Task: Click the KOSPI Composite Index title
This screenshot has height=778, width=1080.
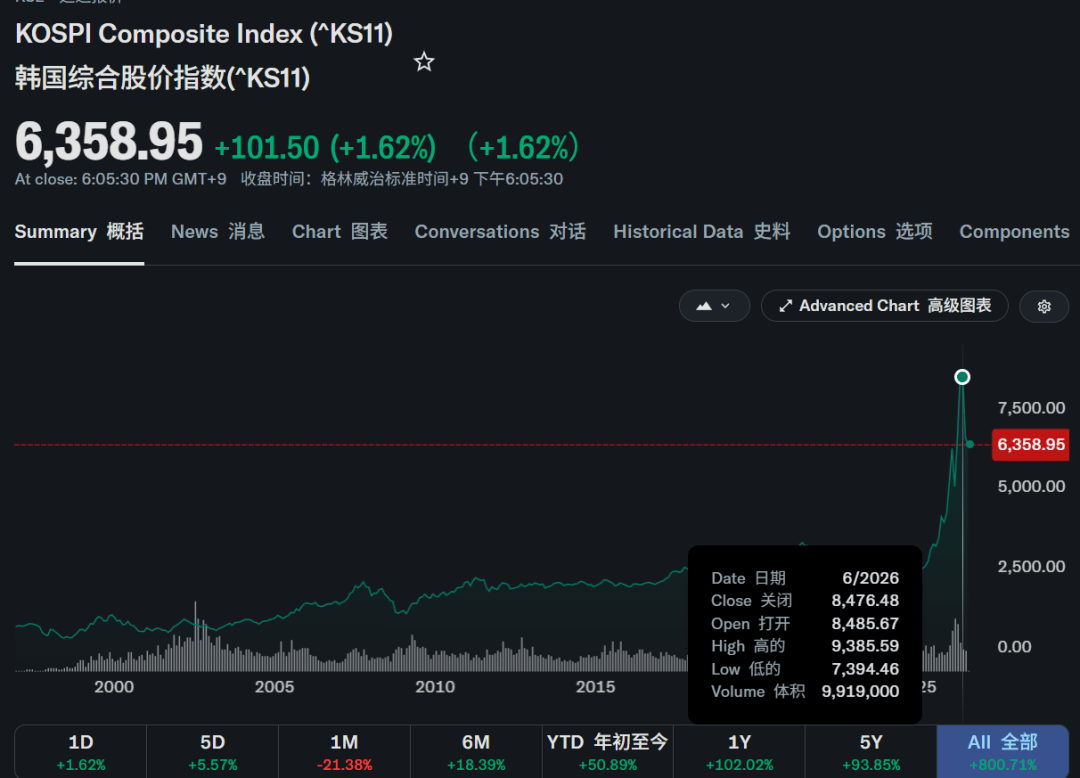Action: (x=204, y=34)
